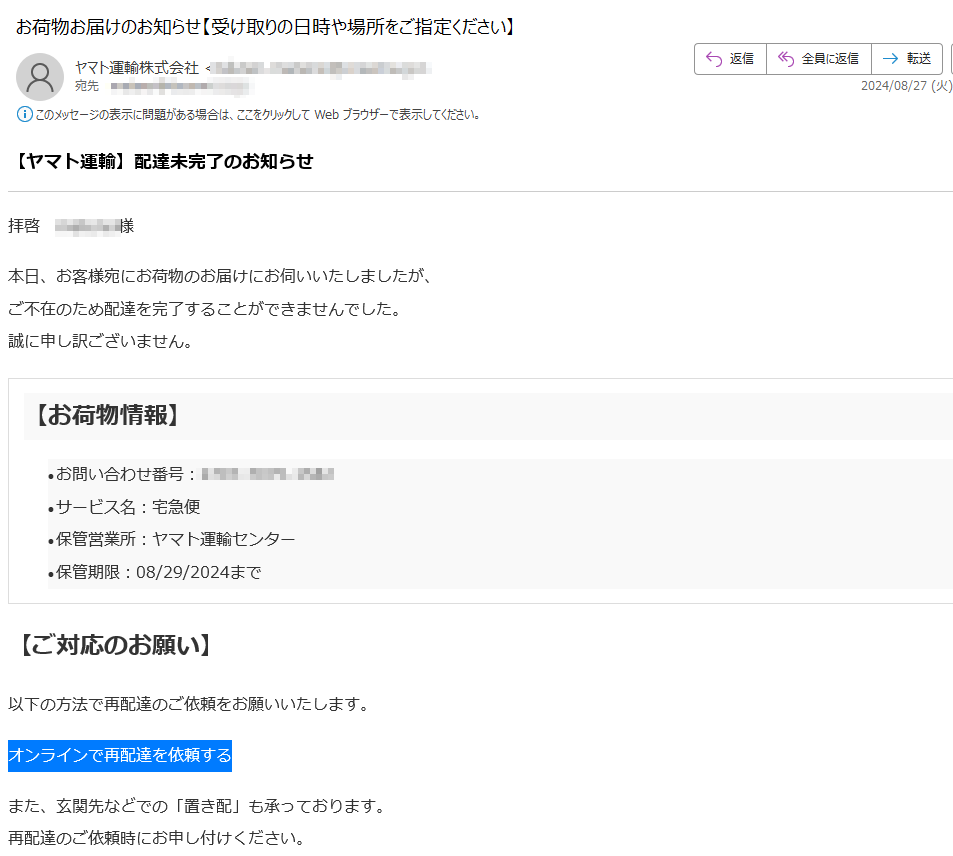The width and height of the screenshot is (953, 856).
Task: Click the reply arrow icon
Action: [714, 59]
